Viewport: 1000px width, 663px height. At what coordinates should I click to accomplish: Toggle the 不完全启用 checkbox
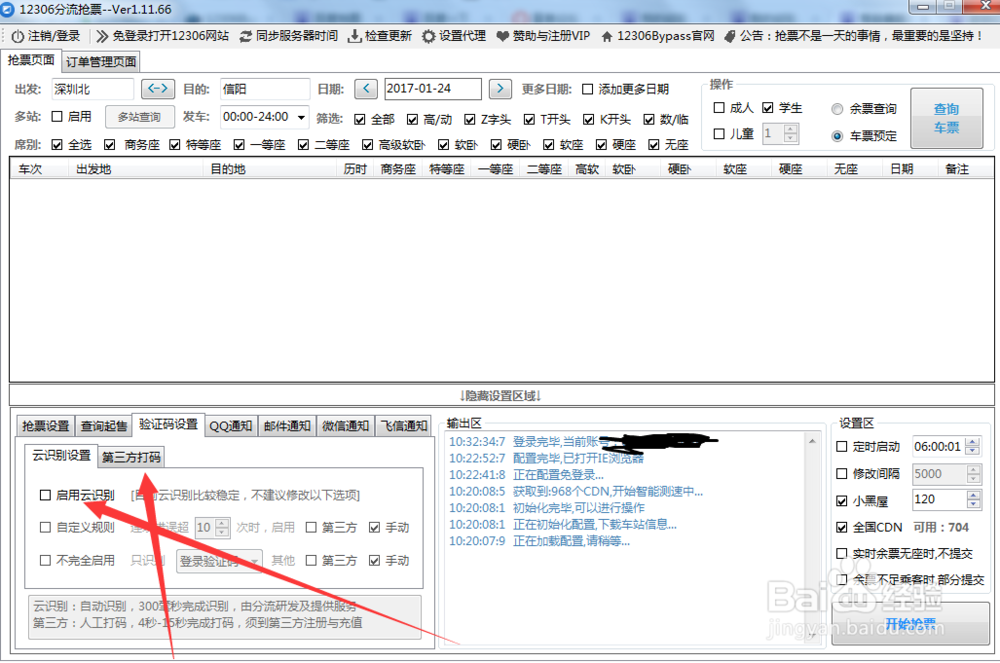coord(45,560)
